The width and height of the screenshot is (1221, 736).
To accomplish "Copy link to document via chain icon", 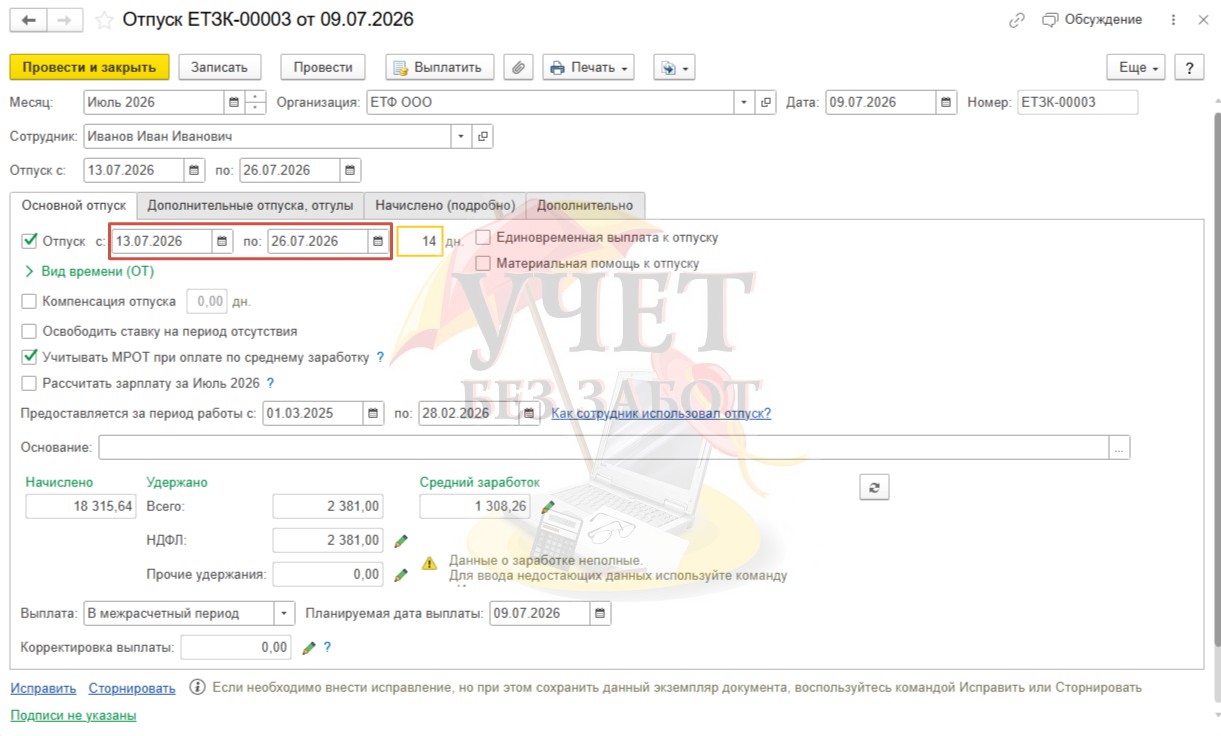I will (x=1017, y=20).
